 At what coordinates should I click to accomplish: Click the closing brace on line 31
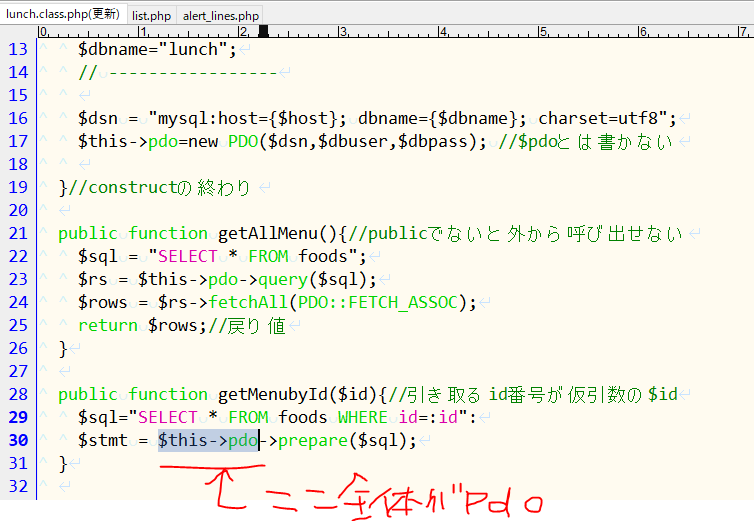click(x=63, y=463)
